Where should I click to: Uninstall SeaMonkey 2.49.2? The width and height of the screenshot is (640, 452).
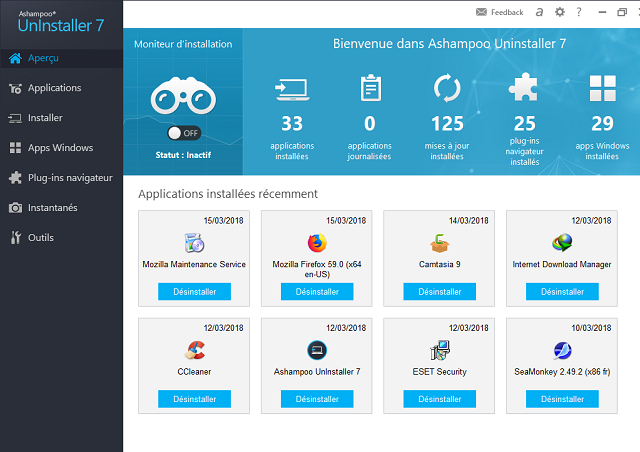[x=562, y=399]
